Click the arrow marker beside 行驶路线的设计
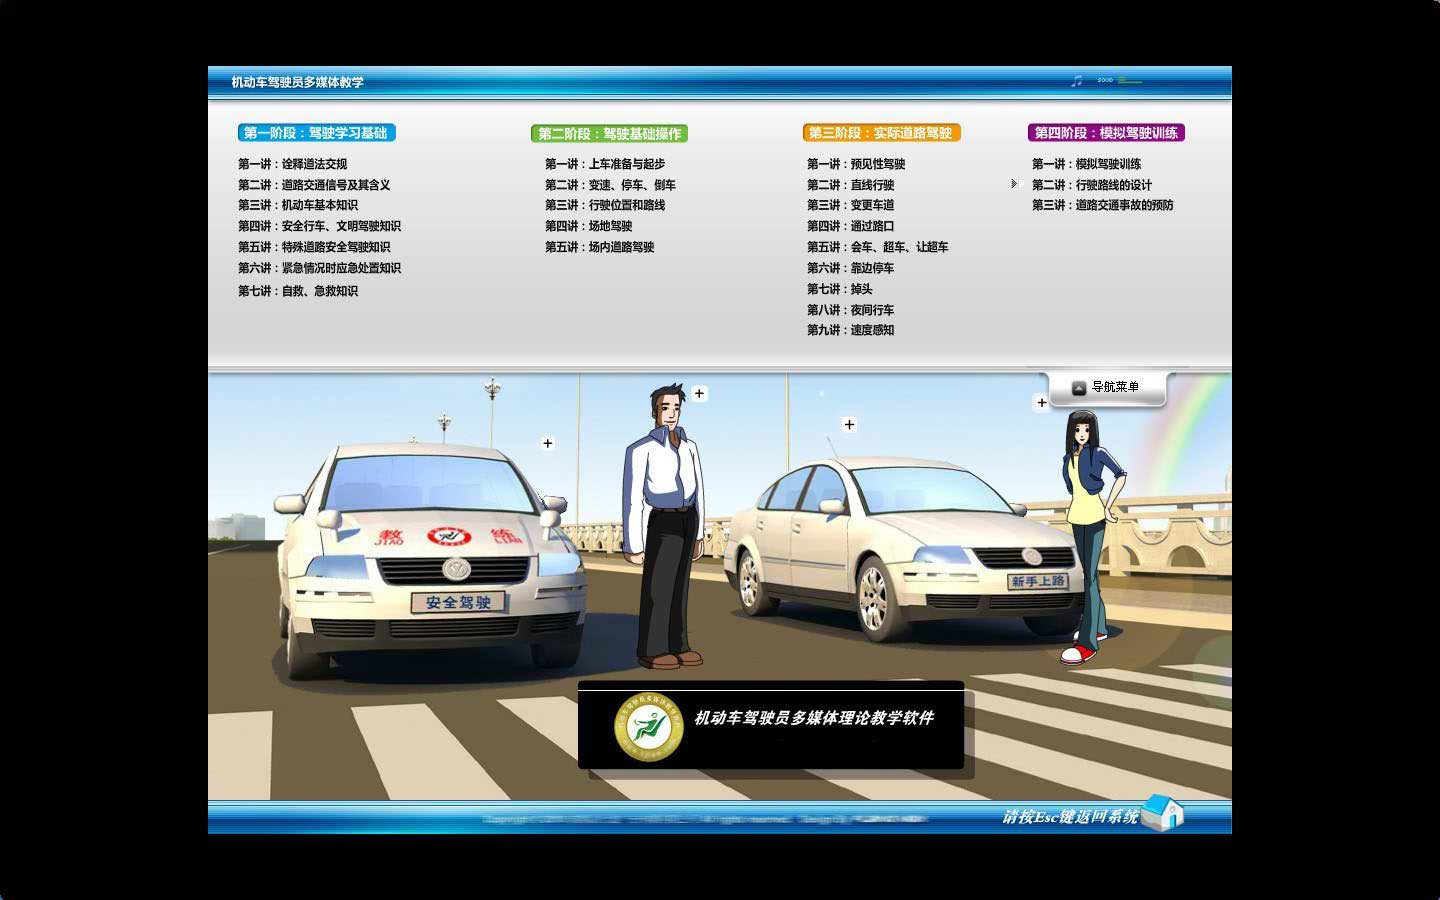The image size is (1440, 900). click(x=1014, y=184)
